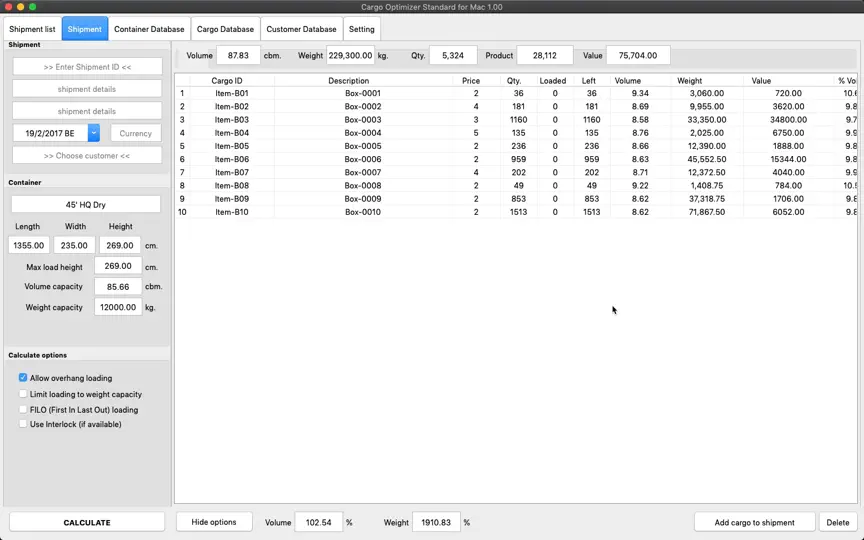Edit the Max load height field

(x=118, y=266)
